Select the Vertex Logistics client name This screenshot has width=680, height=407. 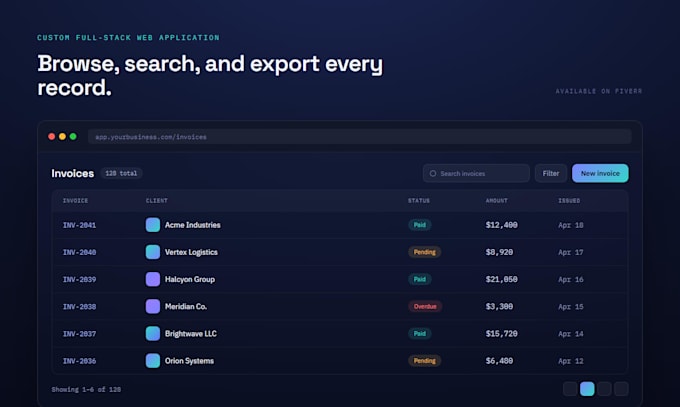[x=191, y=252]
